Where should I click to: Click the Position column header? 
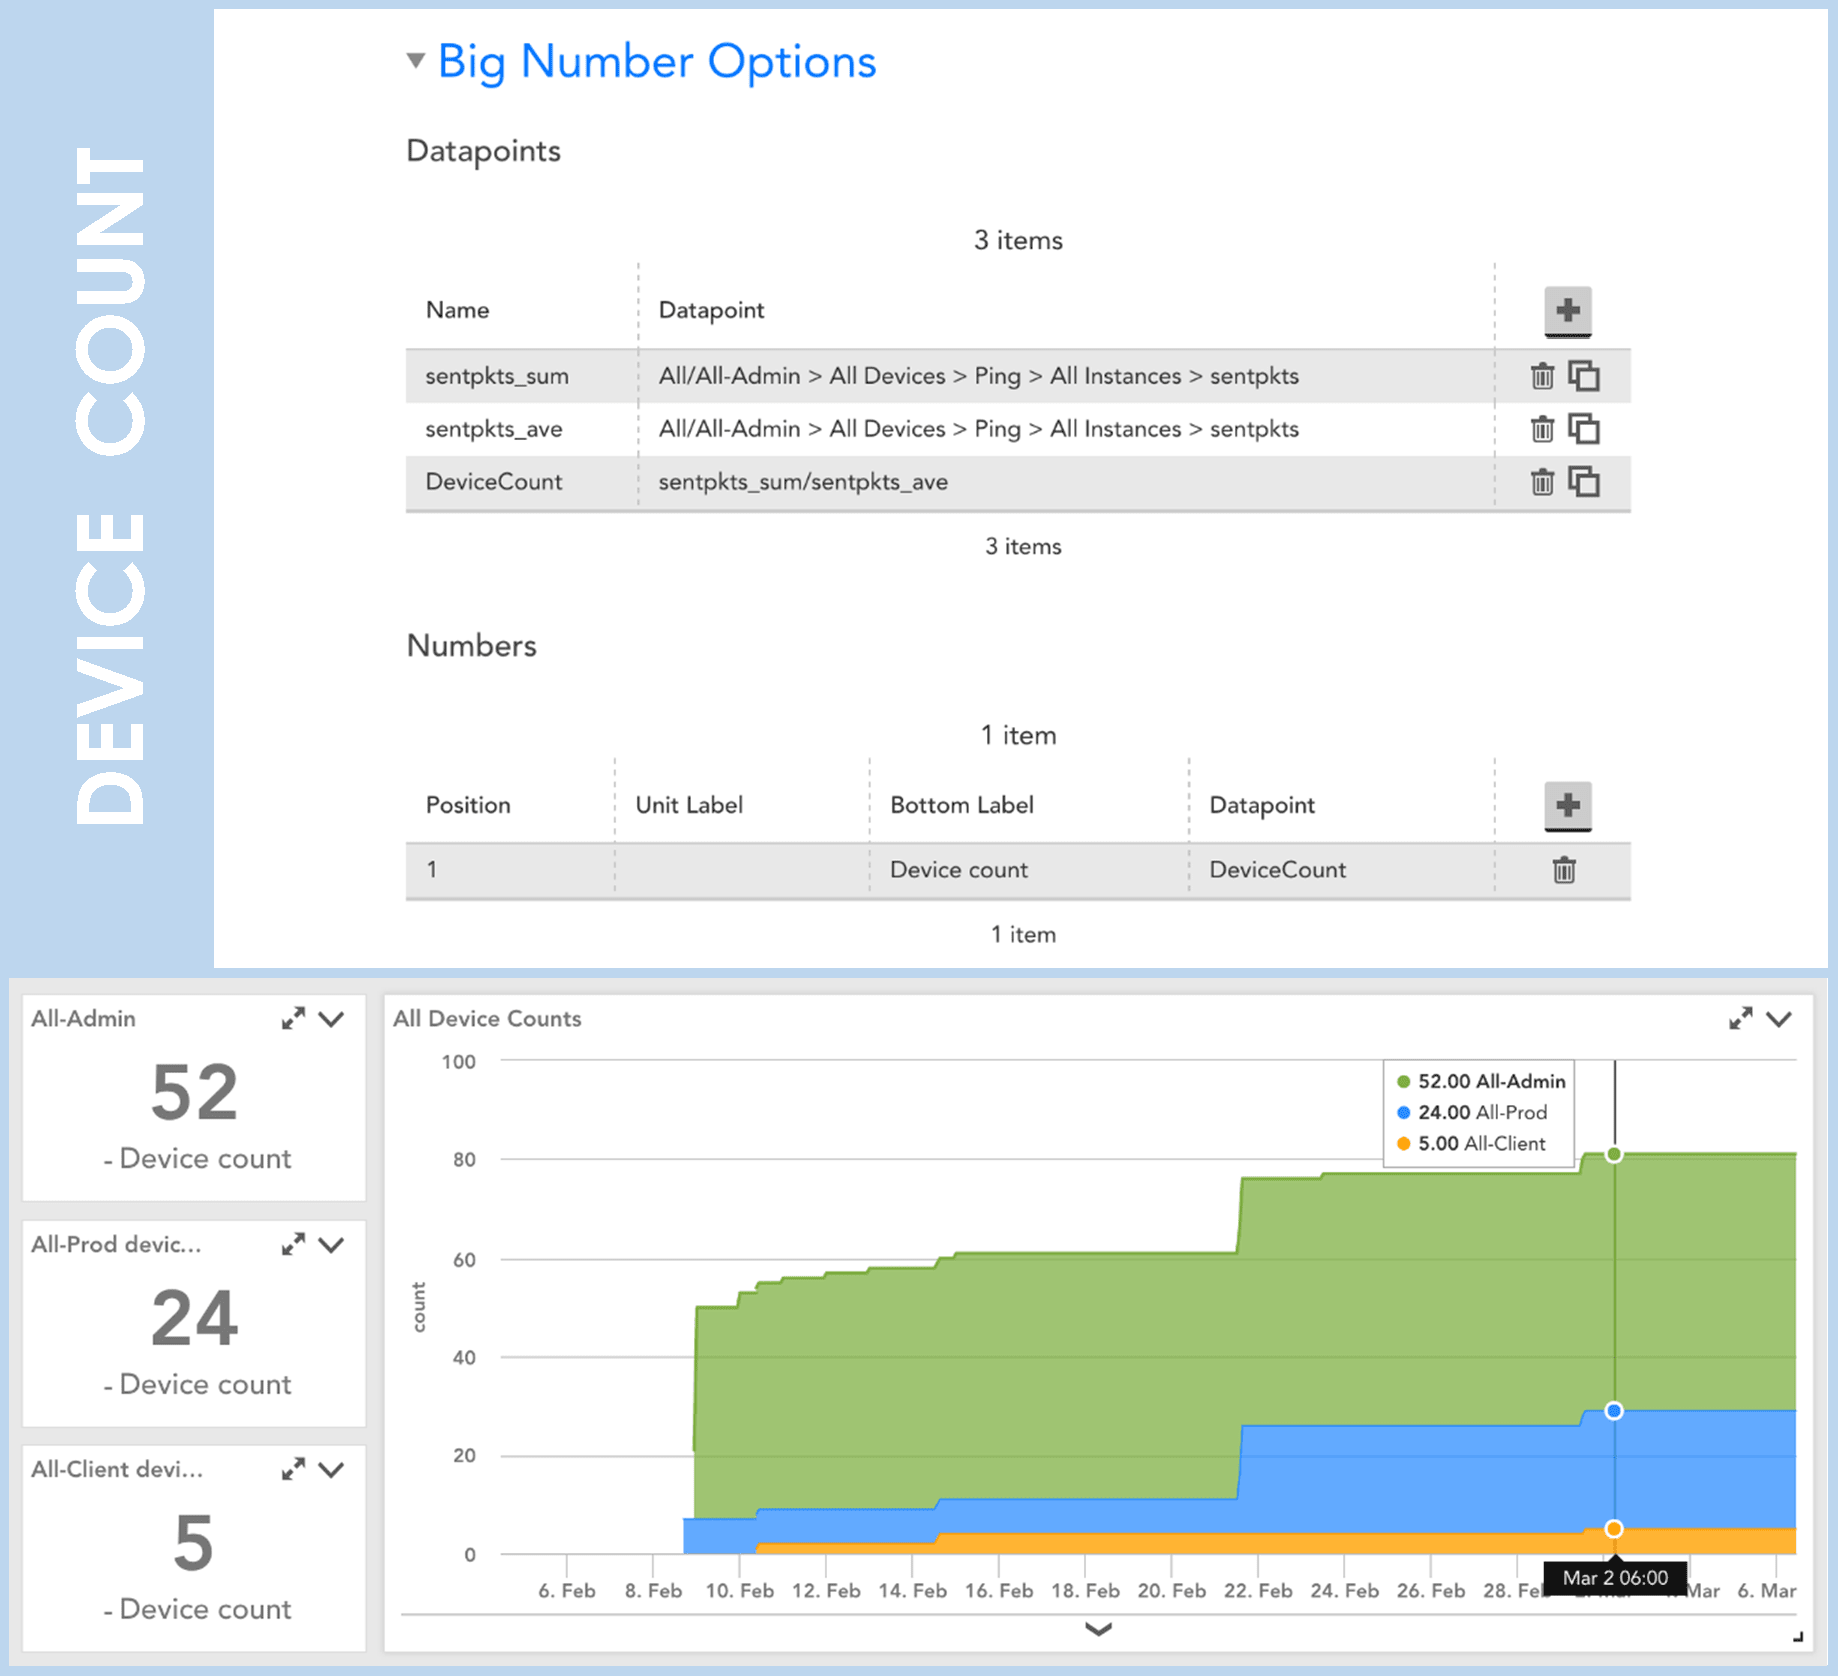click(468, 805)
